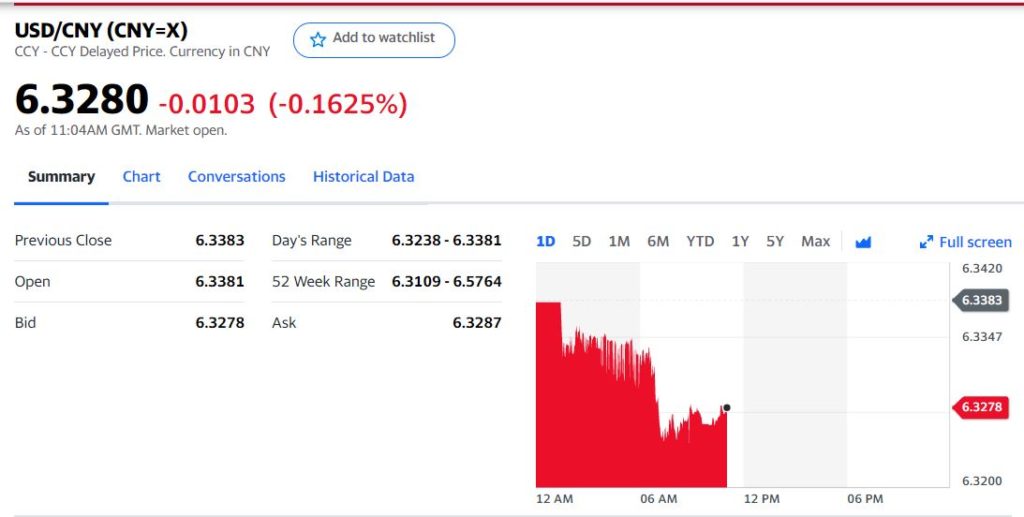
Task: Click the Full screen expand arrows icon
Action: click(926, 242)
